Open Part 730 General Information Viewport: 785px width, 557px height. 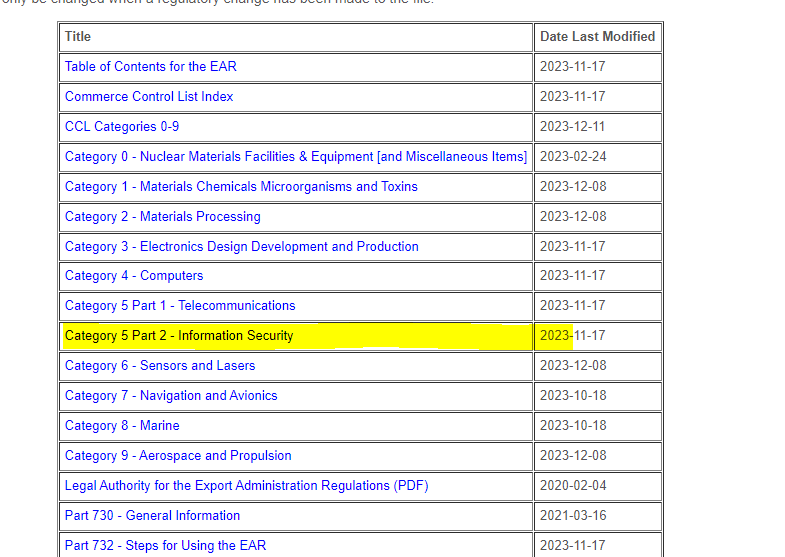point(152,516)
